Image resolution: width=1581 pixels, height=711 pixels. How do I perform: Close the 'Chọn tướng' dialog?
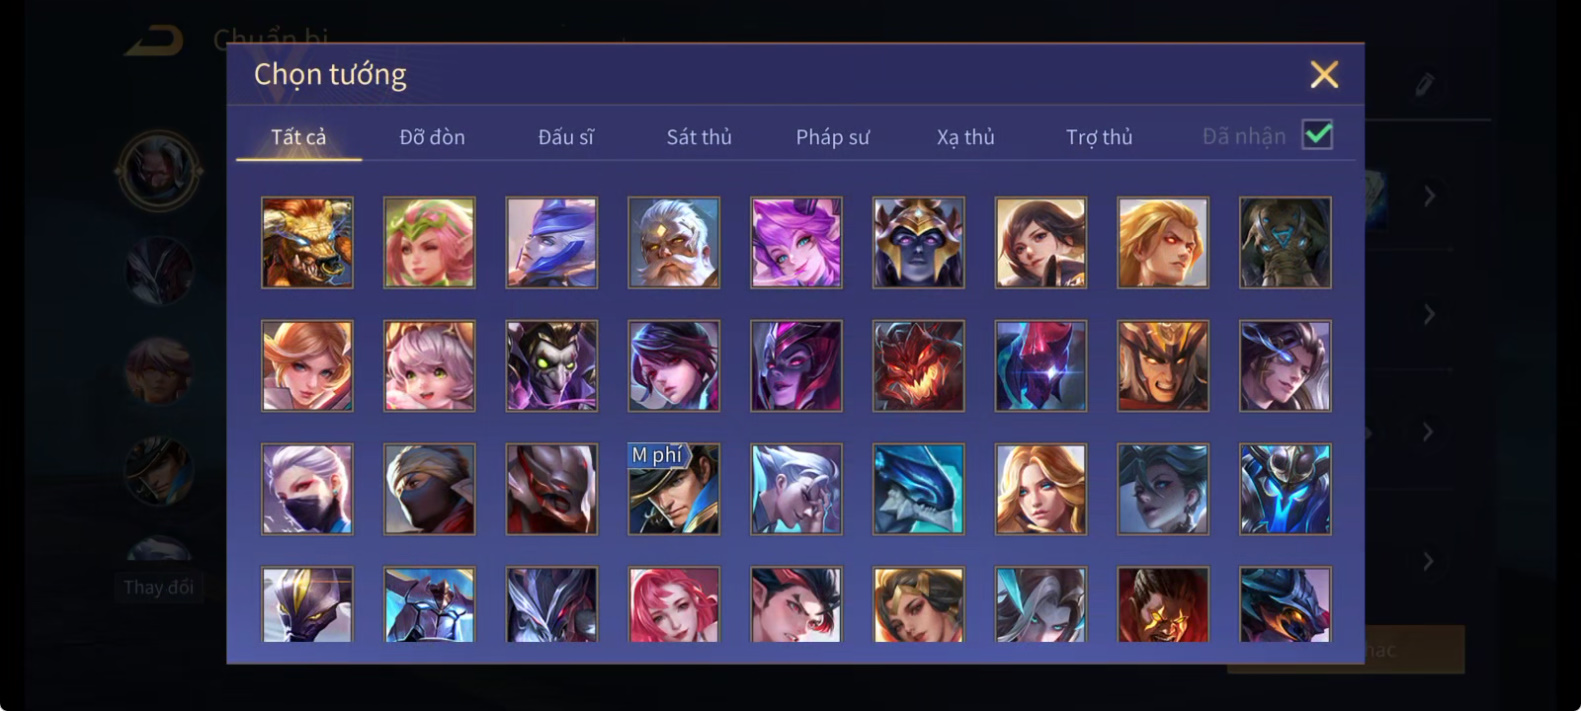(1324, 75)
